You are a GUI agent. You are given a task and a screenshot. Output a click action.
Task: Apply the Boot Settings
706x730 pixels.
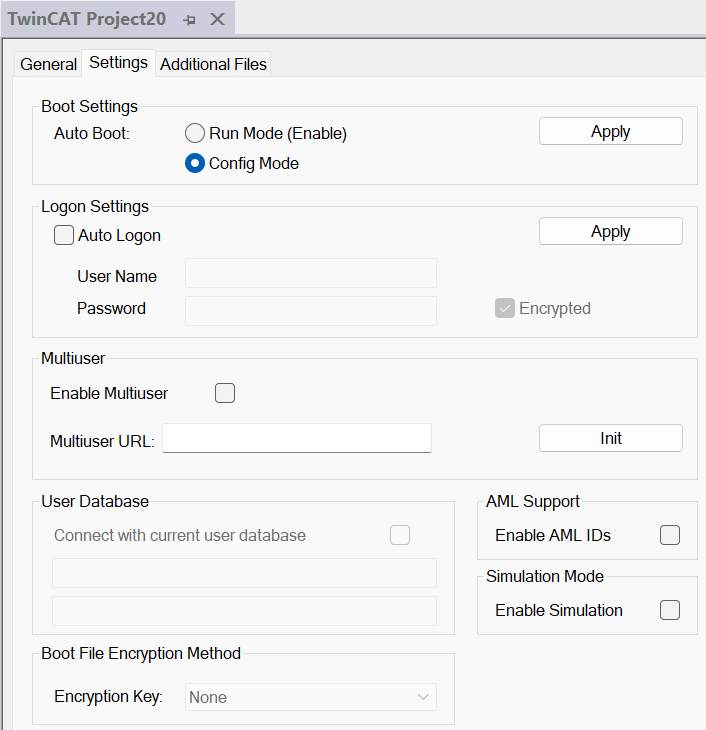(x=611, y=131)
